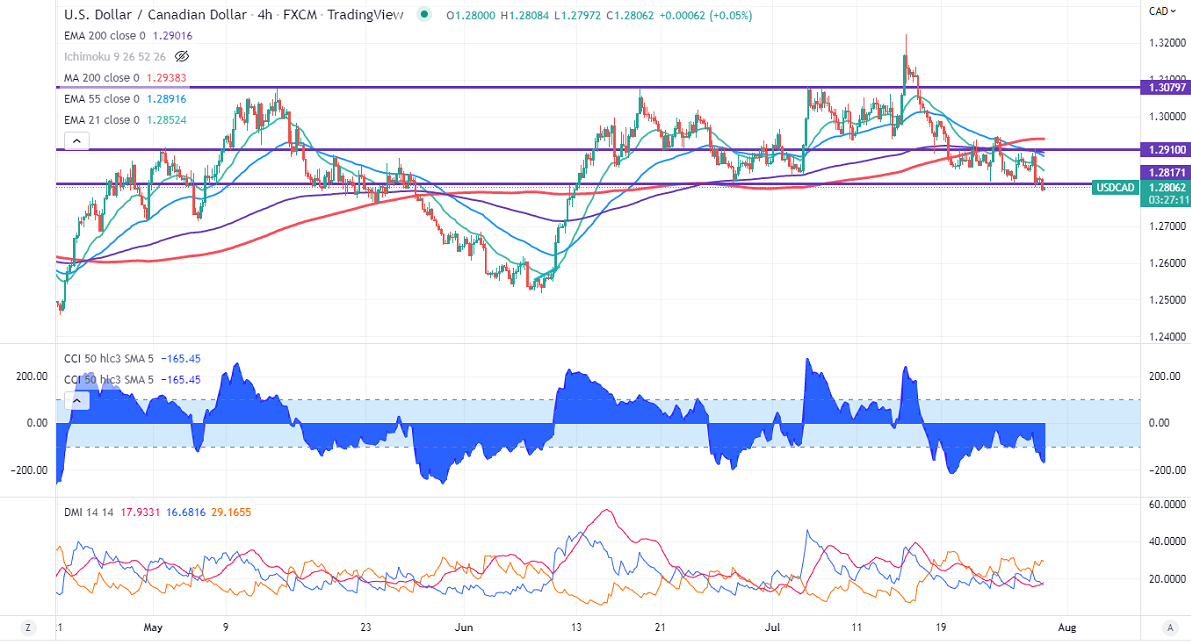This screenshot has width=1191, height=643.
Task: Click the Aug label on time axis
Action: click(x=1067, y=628)
